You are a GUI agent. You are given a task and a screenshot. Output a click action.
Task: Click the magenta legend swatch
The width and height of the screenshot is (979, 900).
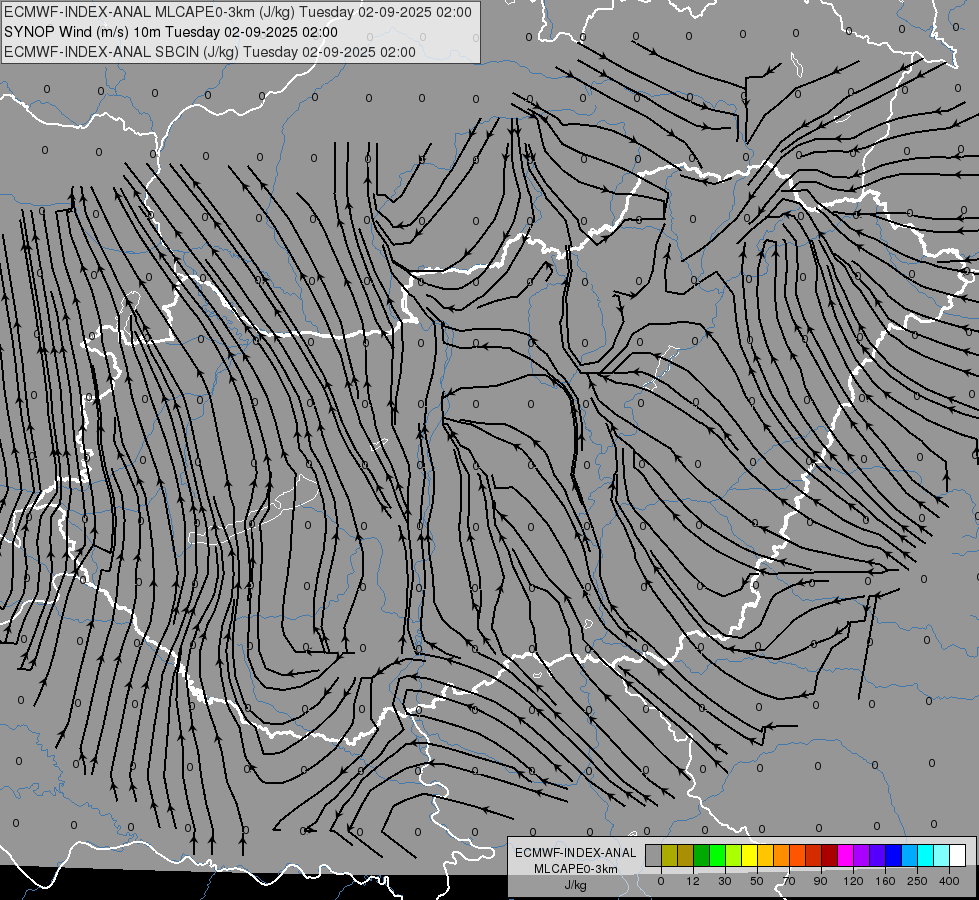pyautogui.click(x=845, y=855)
